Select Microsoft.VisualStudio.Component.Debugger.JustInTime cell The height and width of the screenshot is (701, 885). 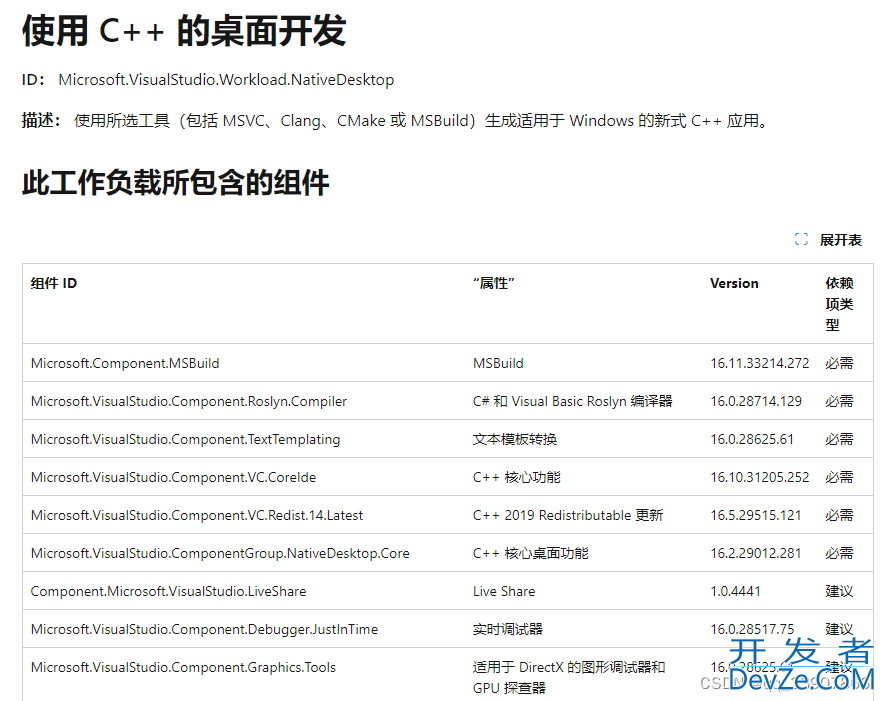click(204, 629)
